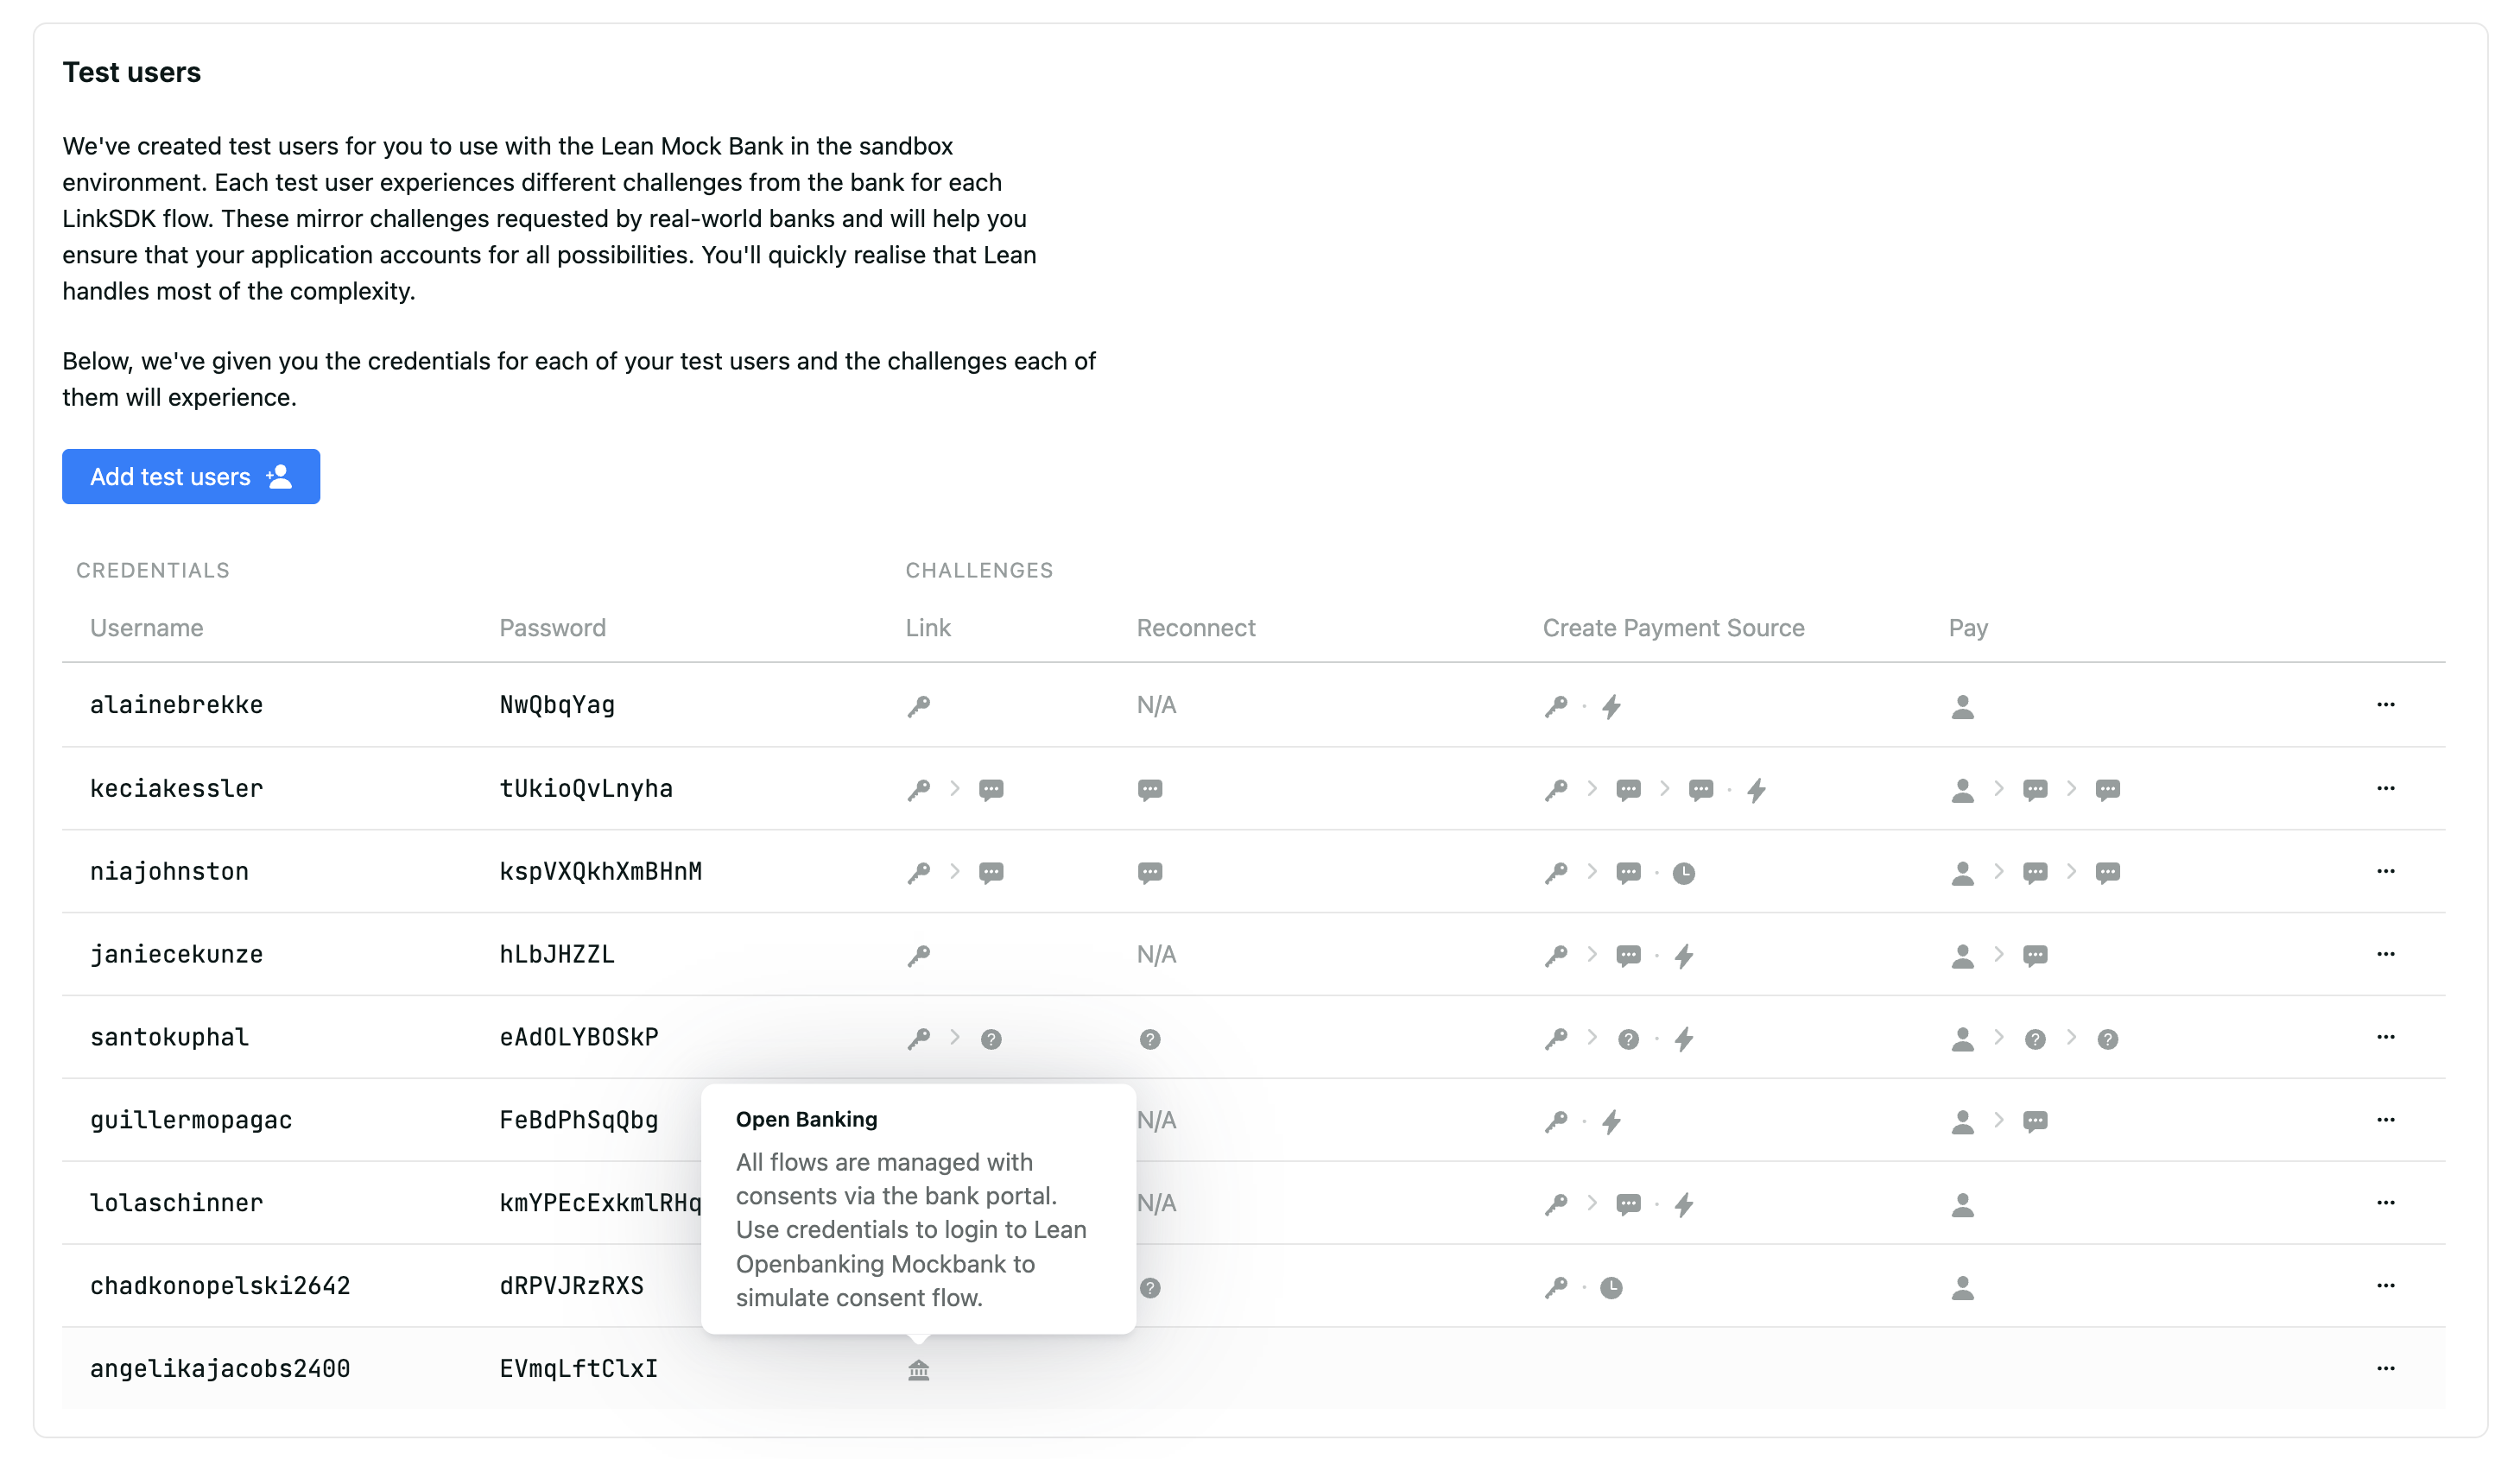
Task: Click the Username column header
Action: (146, 627)
